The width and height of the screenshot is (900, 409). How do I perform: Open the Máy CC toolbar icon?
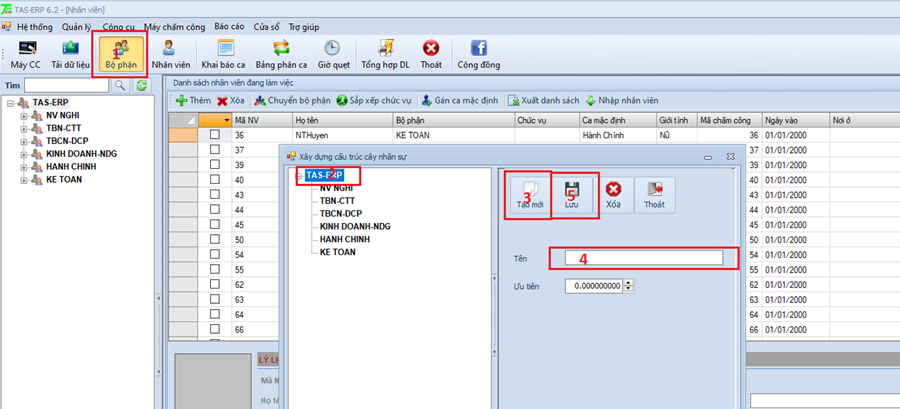pos(25,54)
